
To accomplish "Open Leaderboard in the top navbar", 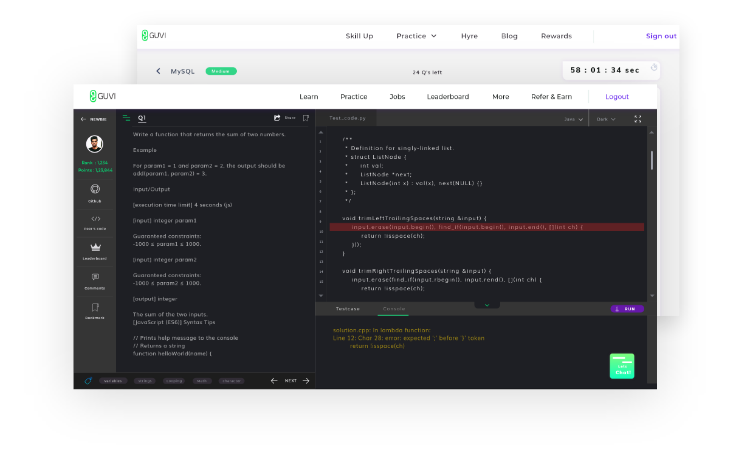I will click(x=448, y=97).
